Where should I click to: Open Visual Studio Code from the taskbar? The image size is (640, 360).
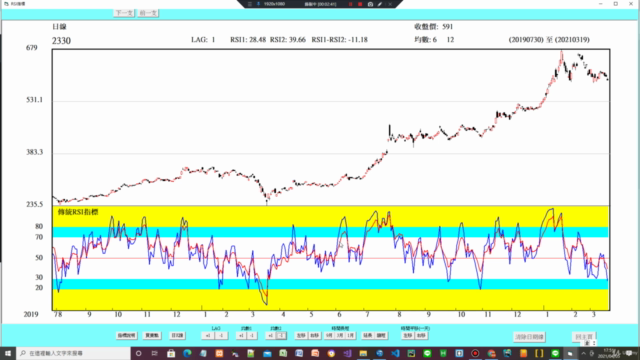(x=395, y=353)
